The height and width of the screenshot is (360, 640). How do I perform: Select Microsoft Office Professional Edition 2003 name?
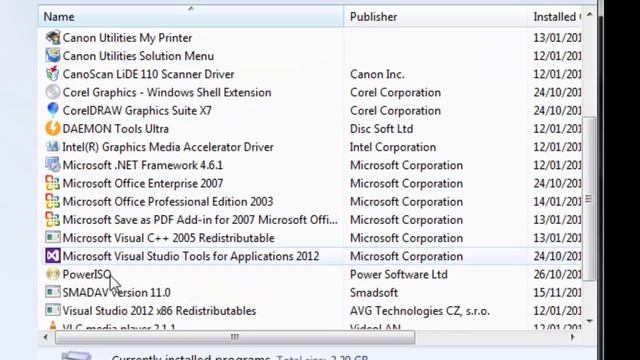168,202
